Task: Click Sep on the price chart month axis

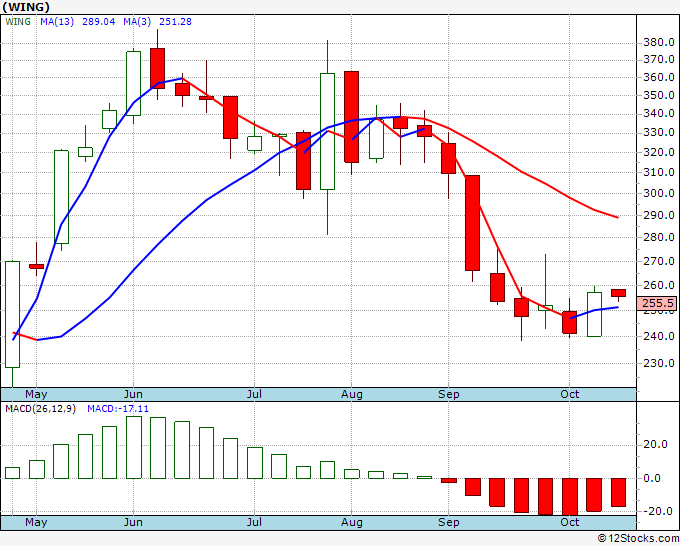Action: click(x=448, y=394)
